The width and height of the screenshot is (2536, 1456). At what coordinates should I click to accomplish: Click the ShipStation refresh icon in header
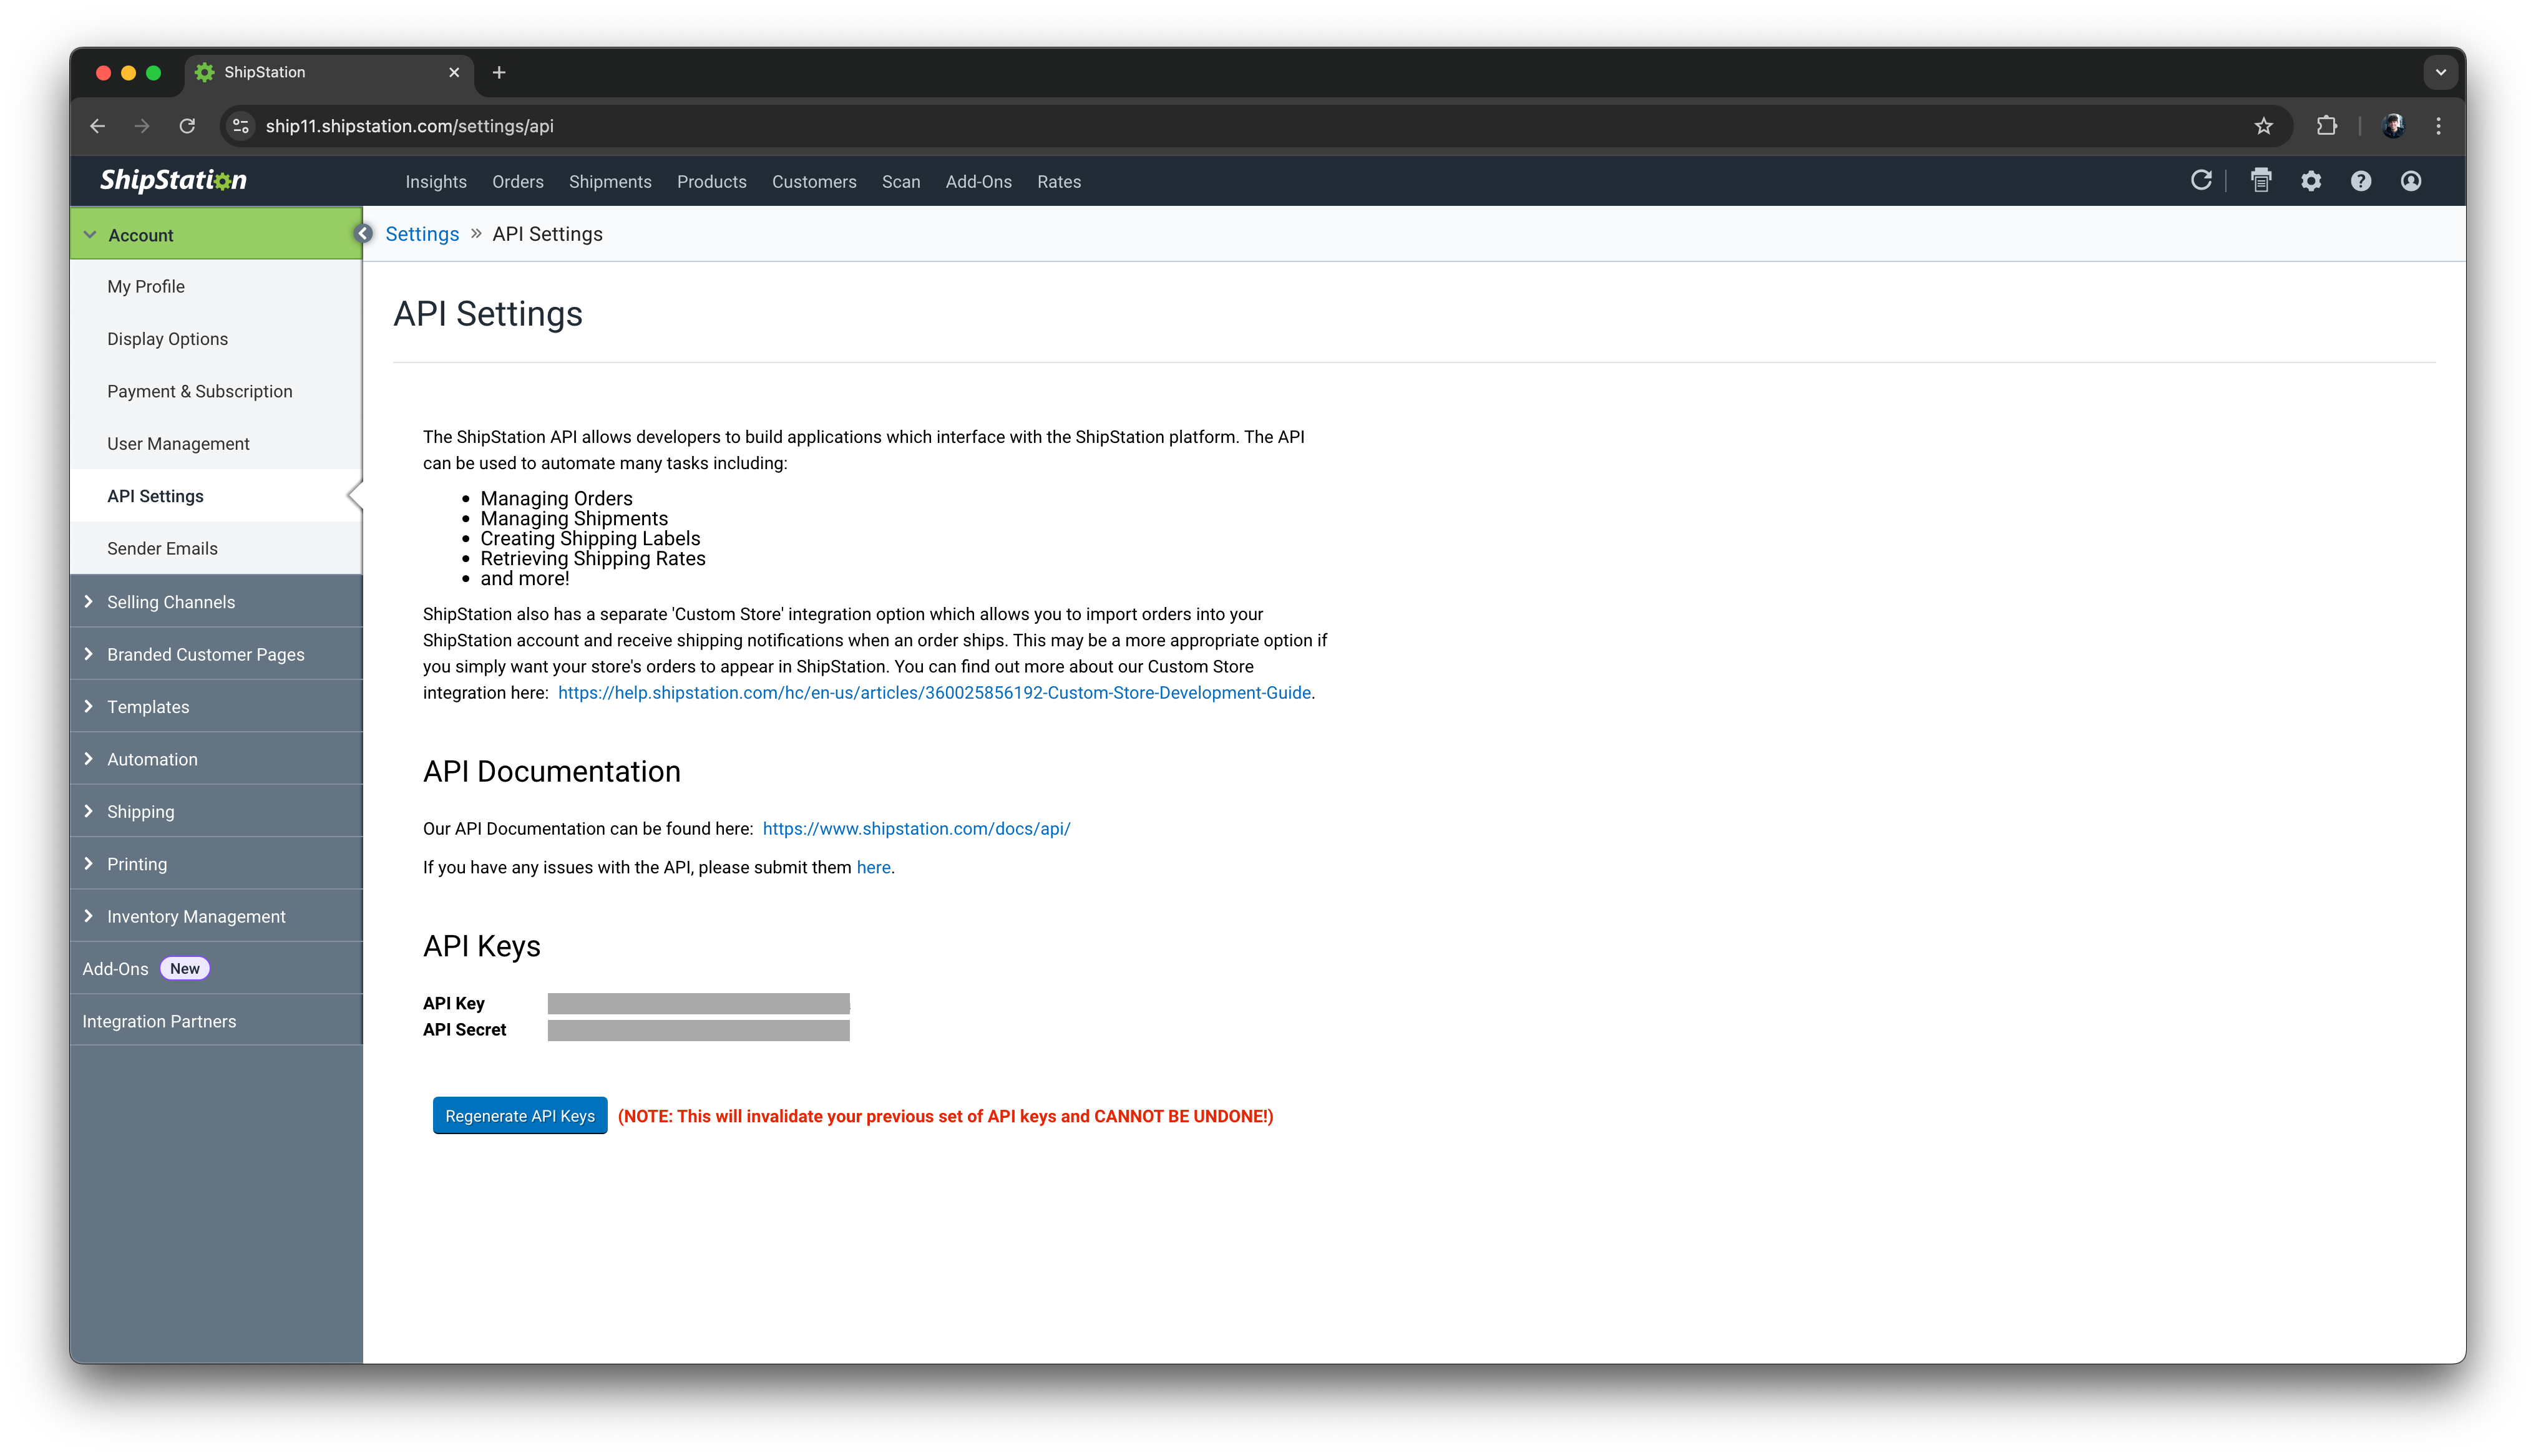2200,180
